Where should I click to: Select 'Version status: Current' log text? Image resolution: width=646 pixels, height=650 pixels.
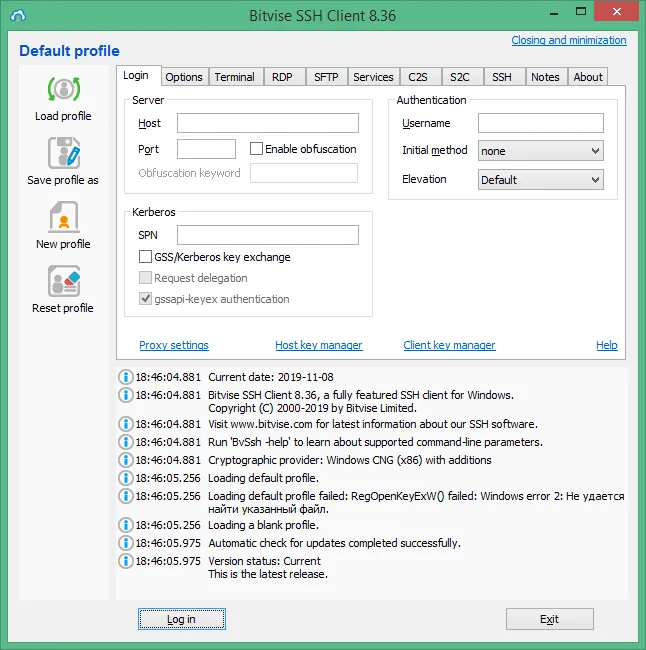pos(265,561)
